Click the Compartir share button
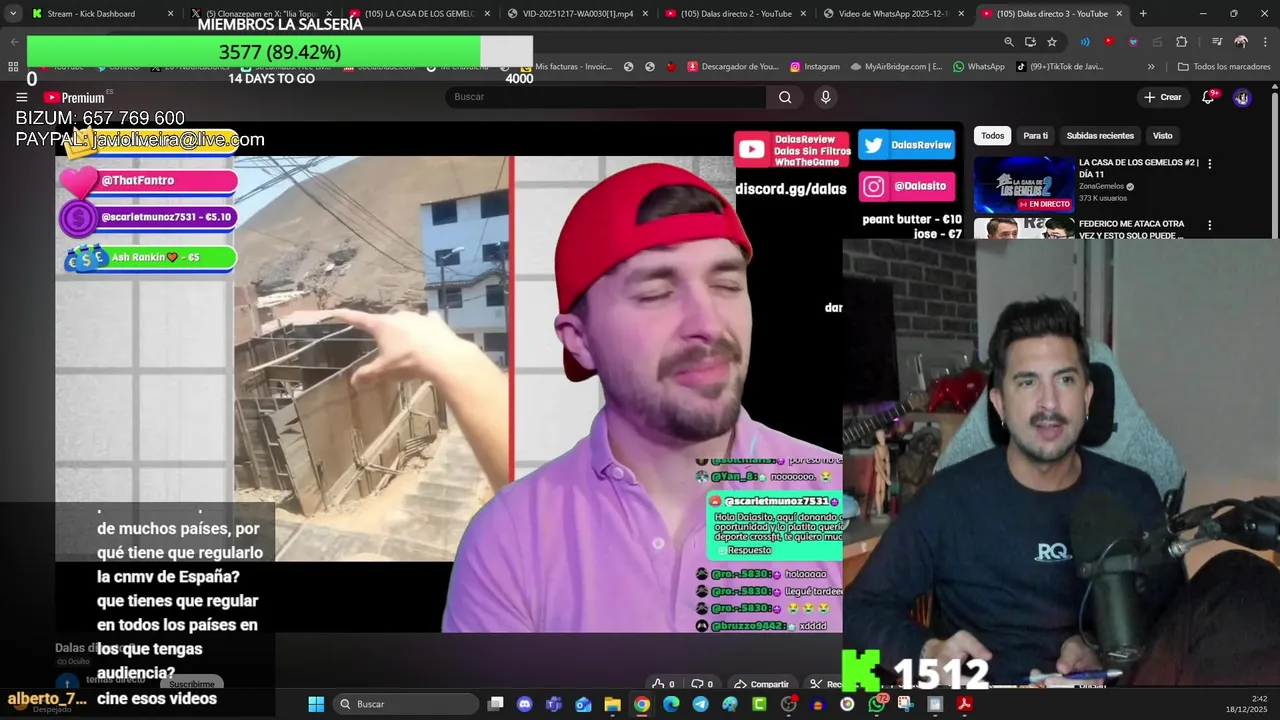 [x=761, y=684]
